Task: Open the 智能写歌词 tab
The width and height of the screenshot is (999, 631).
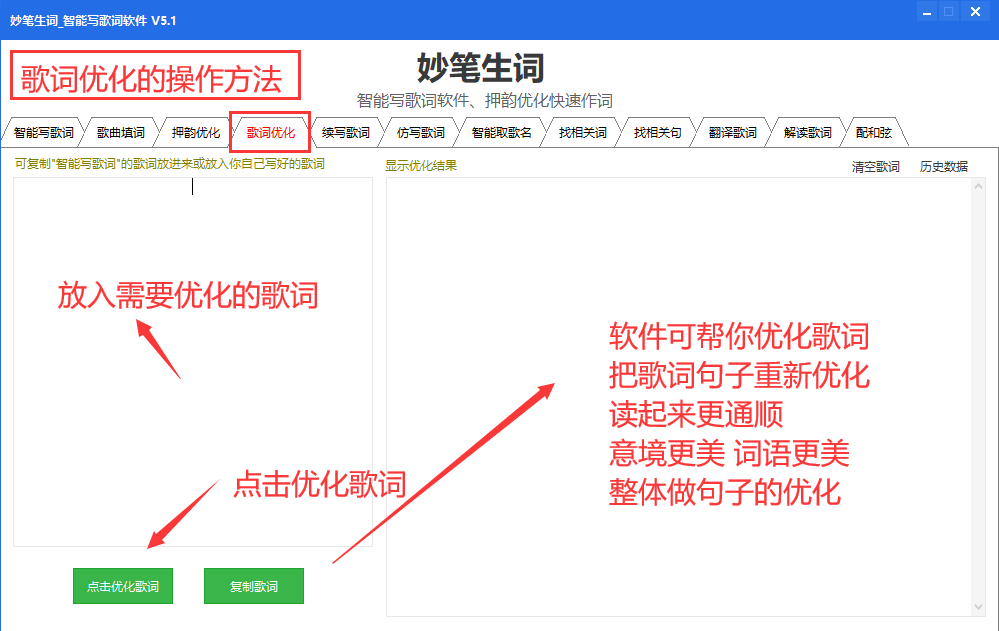Action: pos(43,133)
